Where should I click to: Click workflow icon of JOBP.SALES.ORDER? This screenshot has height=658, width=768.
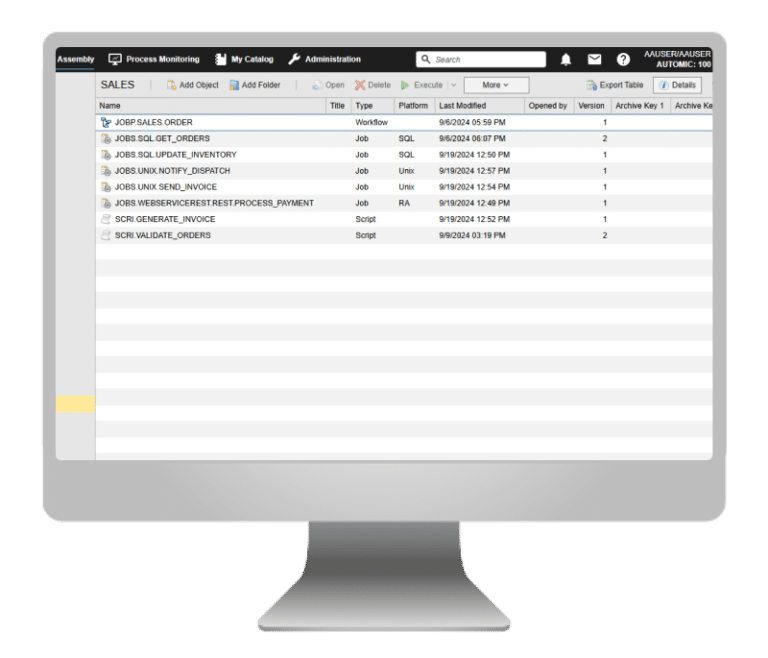[x=106, y=122]
